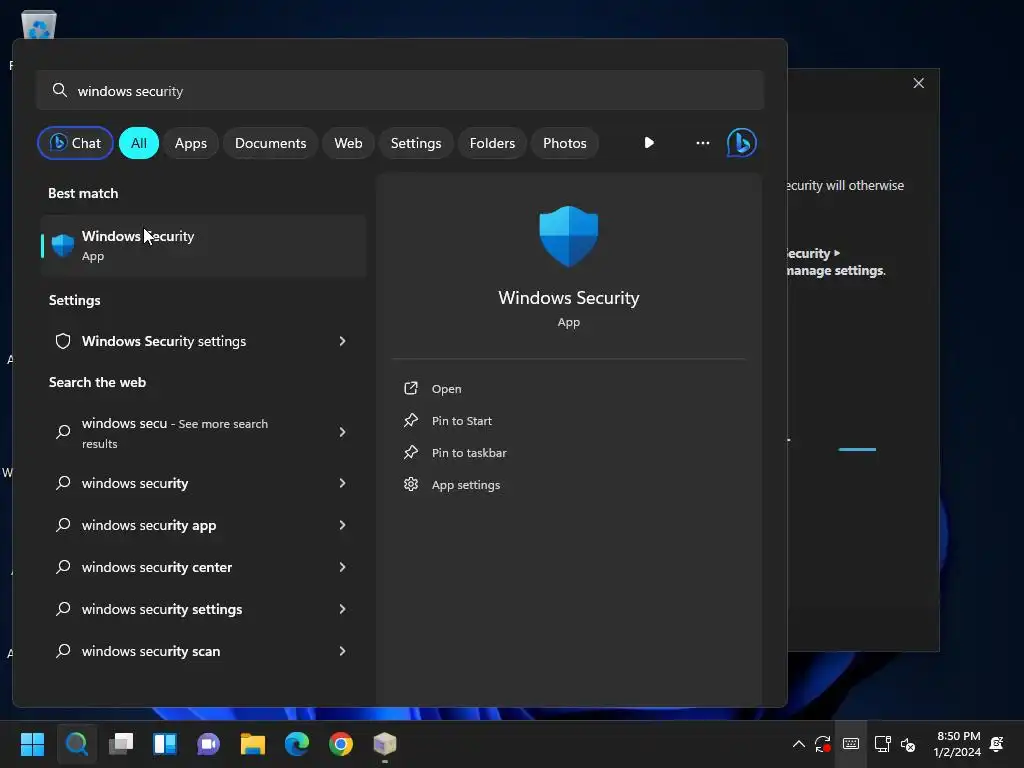The image size is (1024, 768).
Task: Show more filters with the play arrow
Action: click(x=649, y=143)
